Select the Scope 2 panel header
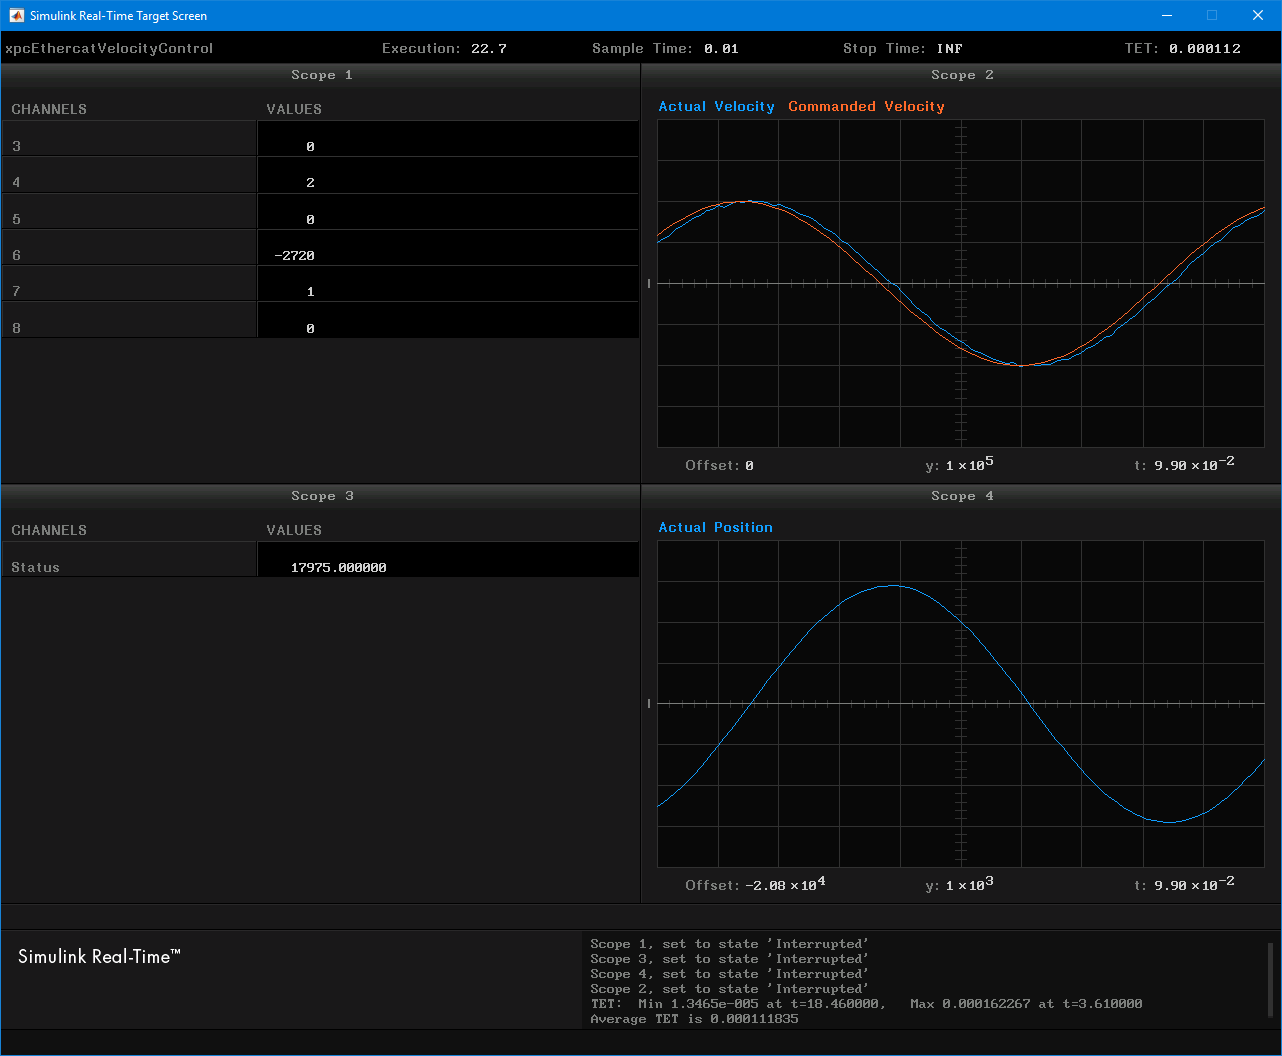 pos(961,75)
